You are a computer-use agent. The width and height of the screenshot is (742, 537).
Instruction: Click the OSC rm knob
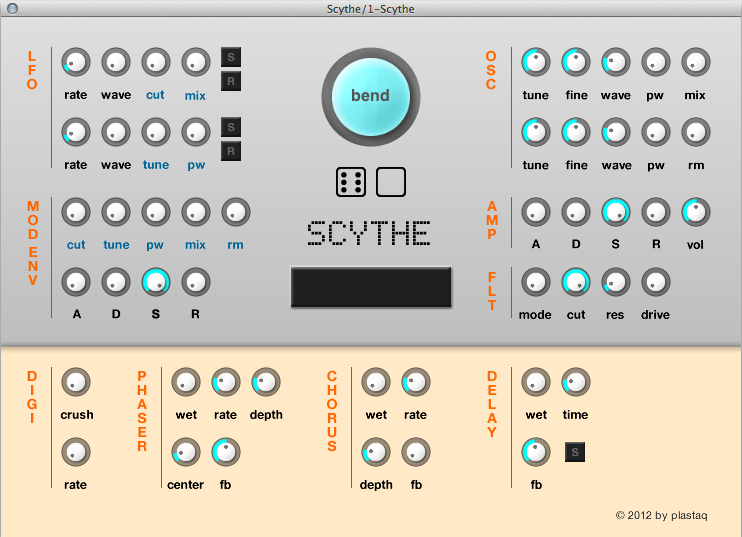(x=696, y=131)
